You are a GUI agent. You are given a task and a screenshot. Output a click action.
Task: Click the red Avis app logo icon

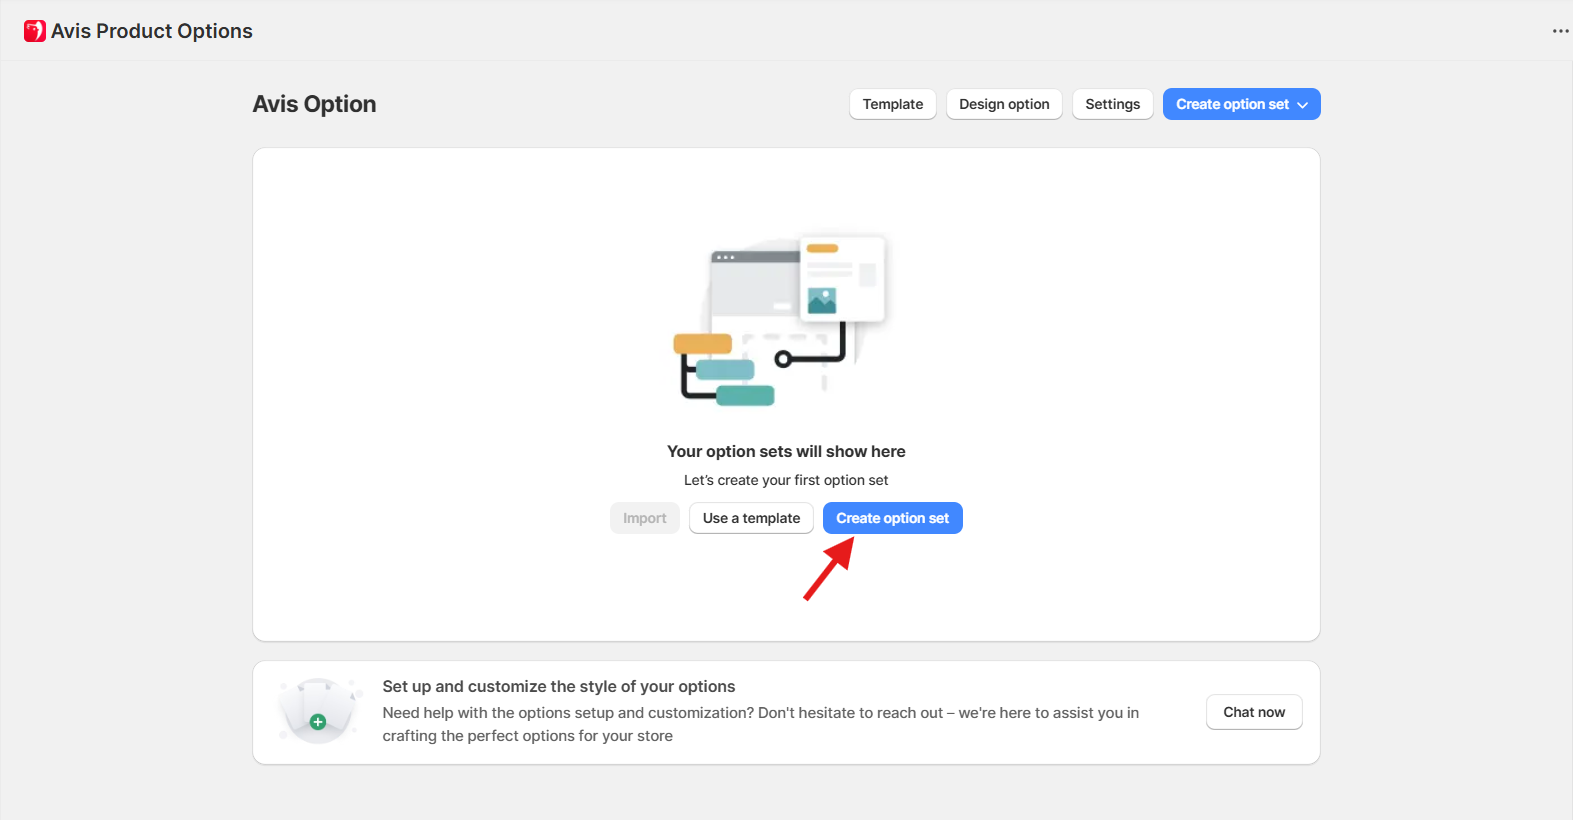(x=35, y=31)
